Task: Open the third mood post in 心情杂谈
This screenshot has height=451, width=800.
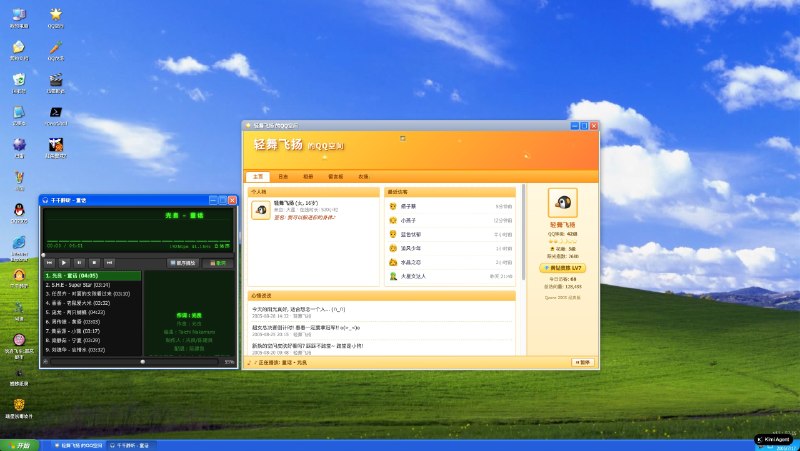Action: click(x=381, y=348)
